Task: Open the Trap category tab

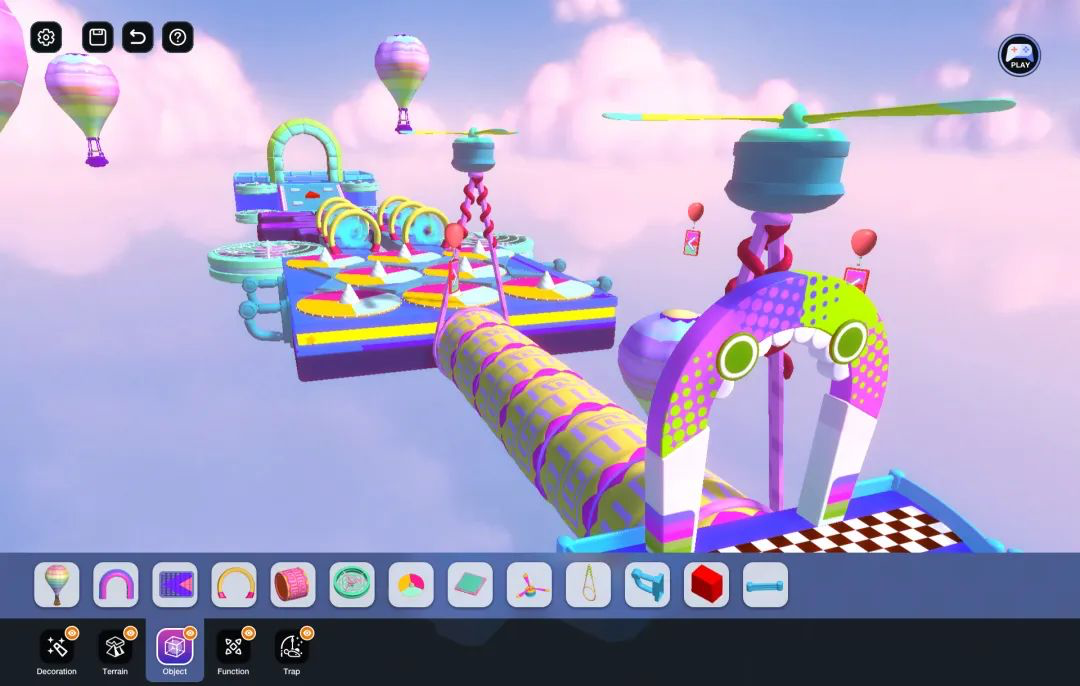Action: [291, 652]
